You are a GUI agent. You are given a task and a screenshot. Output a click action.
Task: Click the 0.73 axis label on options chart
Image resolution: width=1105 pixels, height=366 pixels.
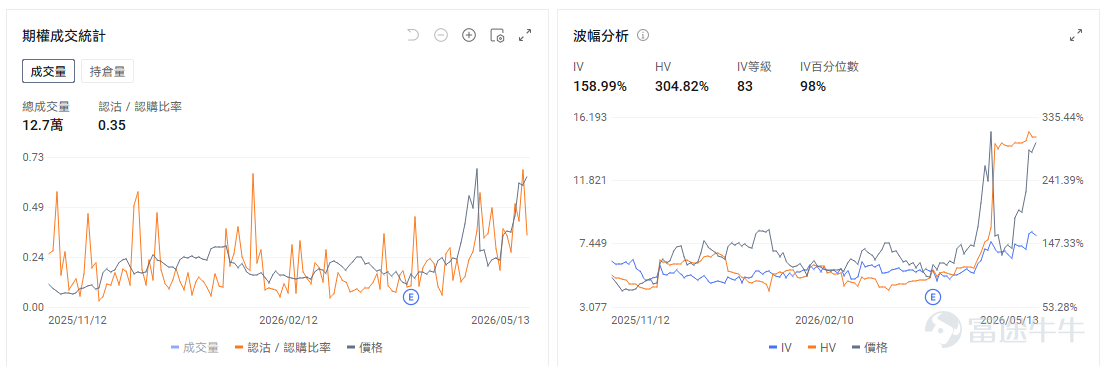pos(32,157)
